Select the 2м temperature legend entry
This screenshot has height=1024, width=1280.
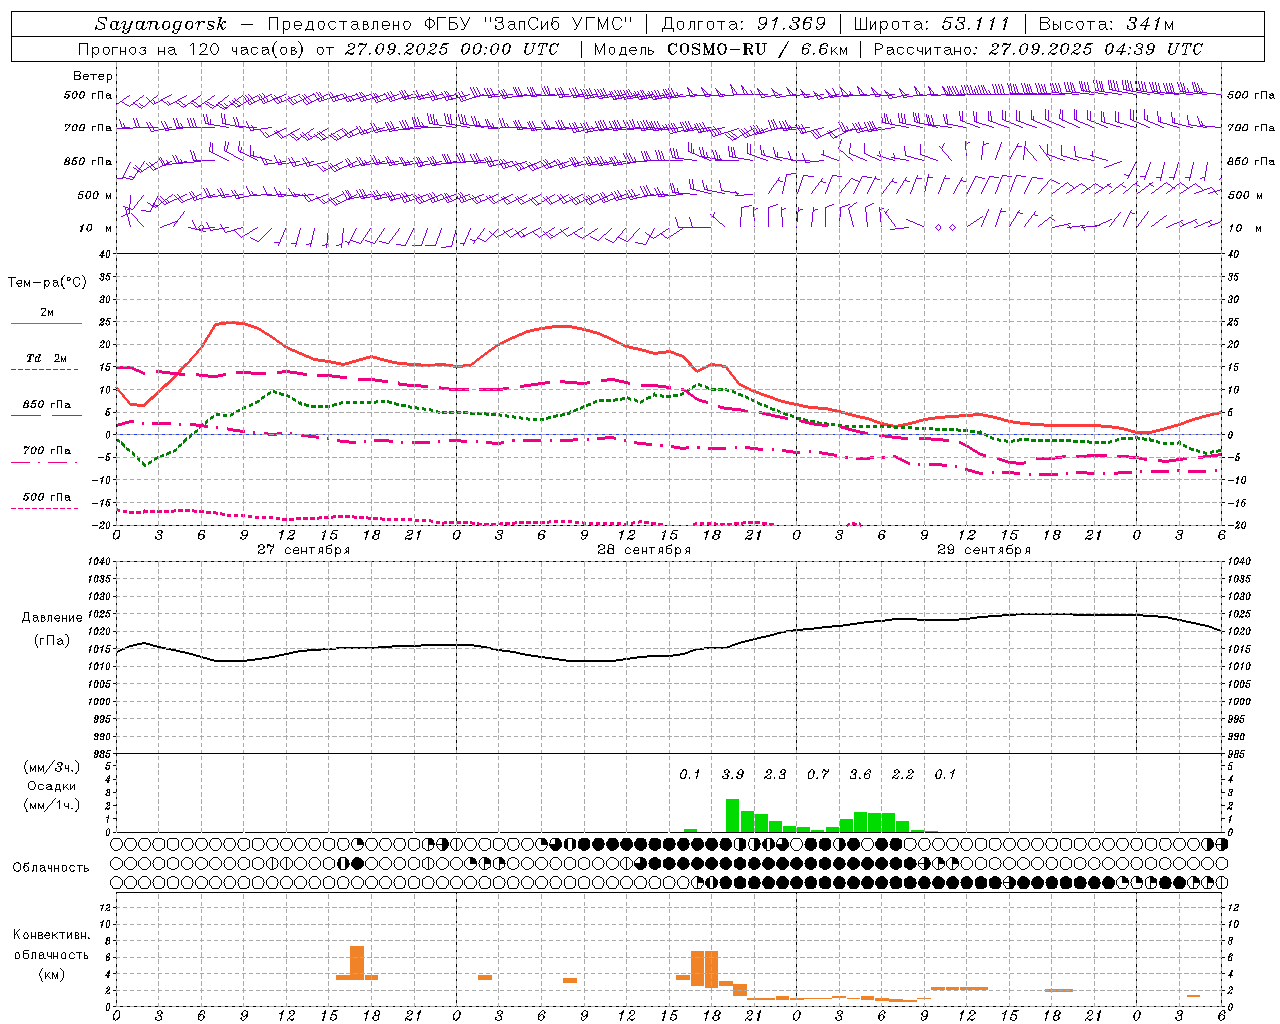(47, 313)
